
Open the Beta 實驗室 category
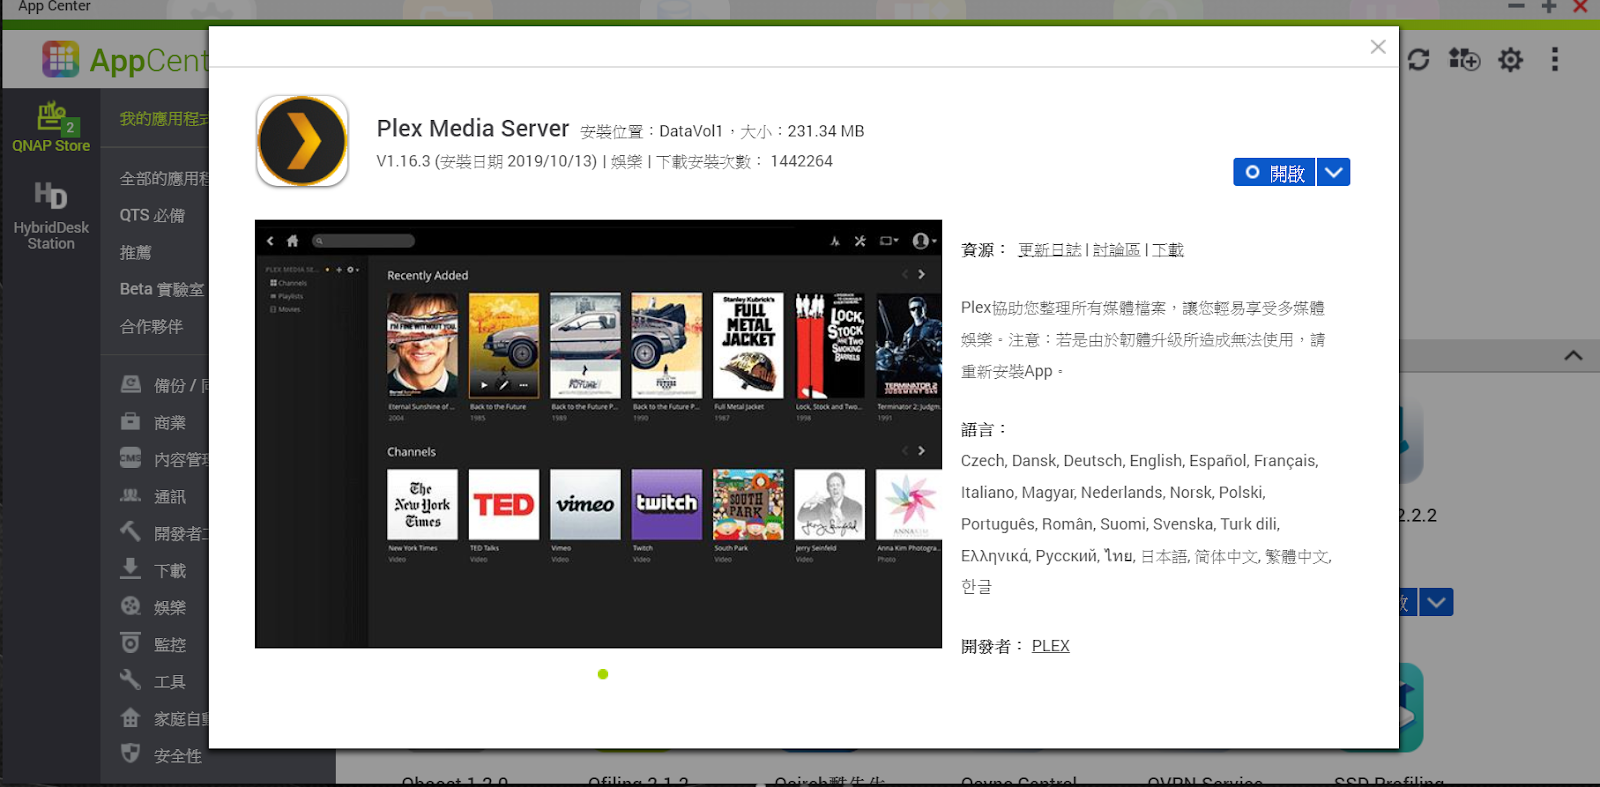click(x=162, y=290)
